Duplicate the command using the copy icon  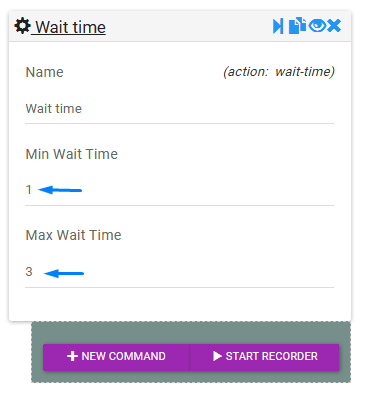[x=297, y=26]
